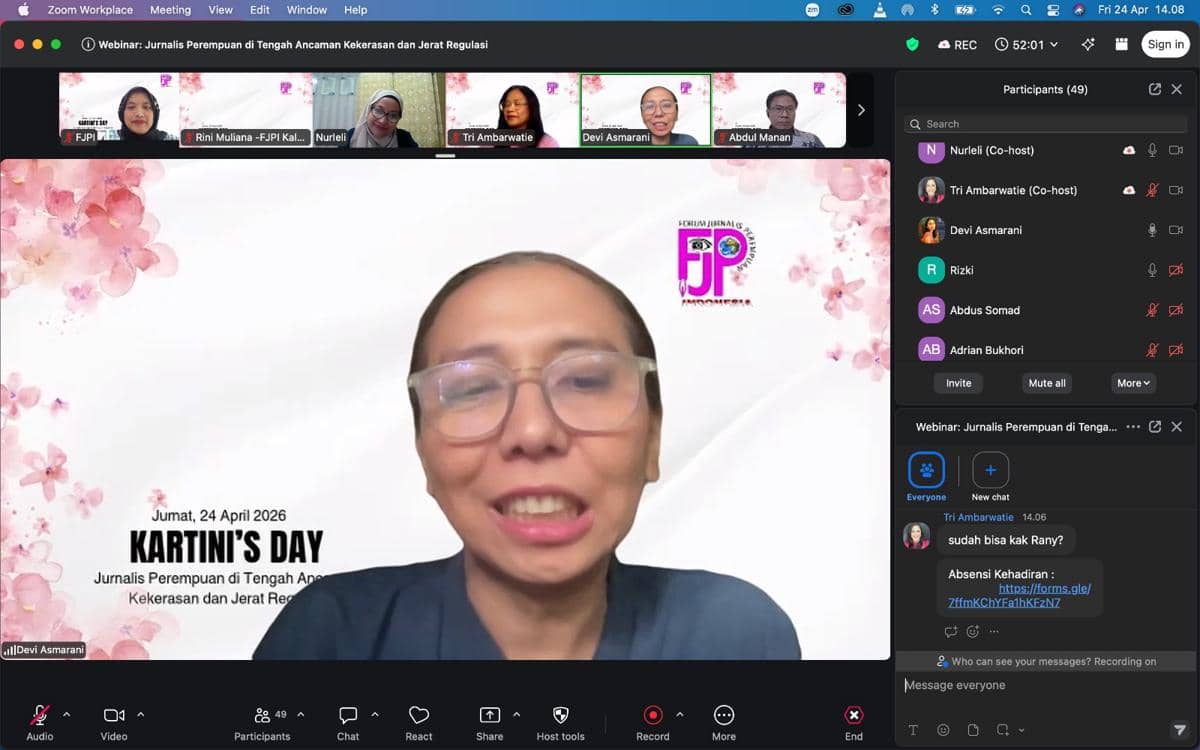Screen dimensions: 1200x750
Task: Mute Devi Asmarani's microphone in the participants list
Action: 1152,230
